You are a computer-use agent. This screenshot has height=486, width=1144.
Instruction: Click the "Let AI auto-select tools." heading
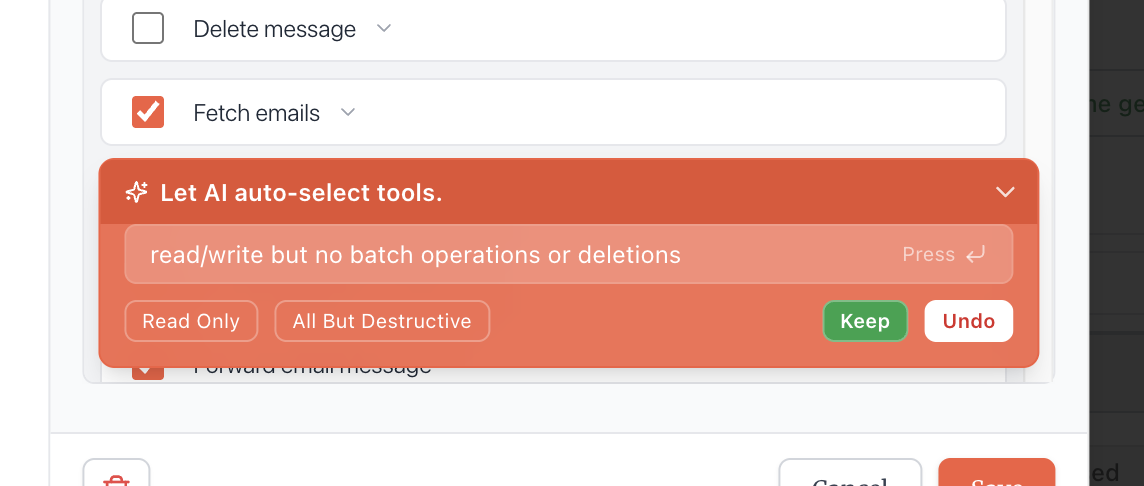point(301,193)
